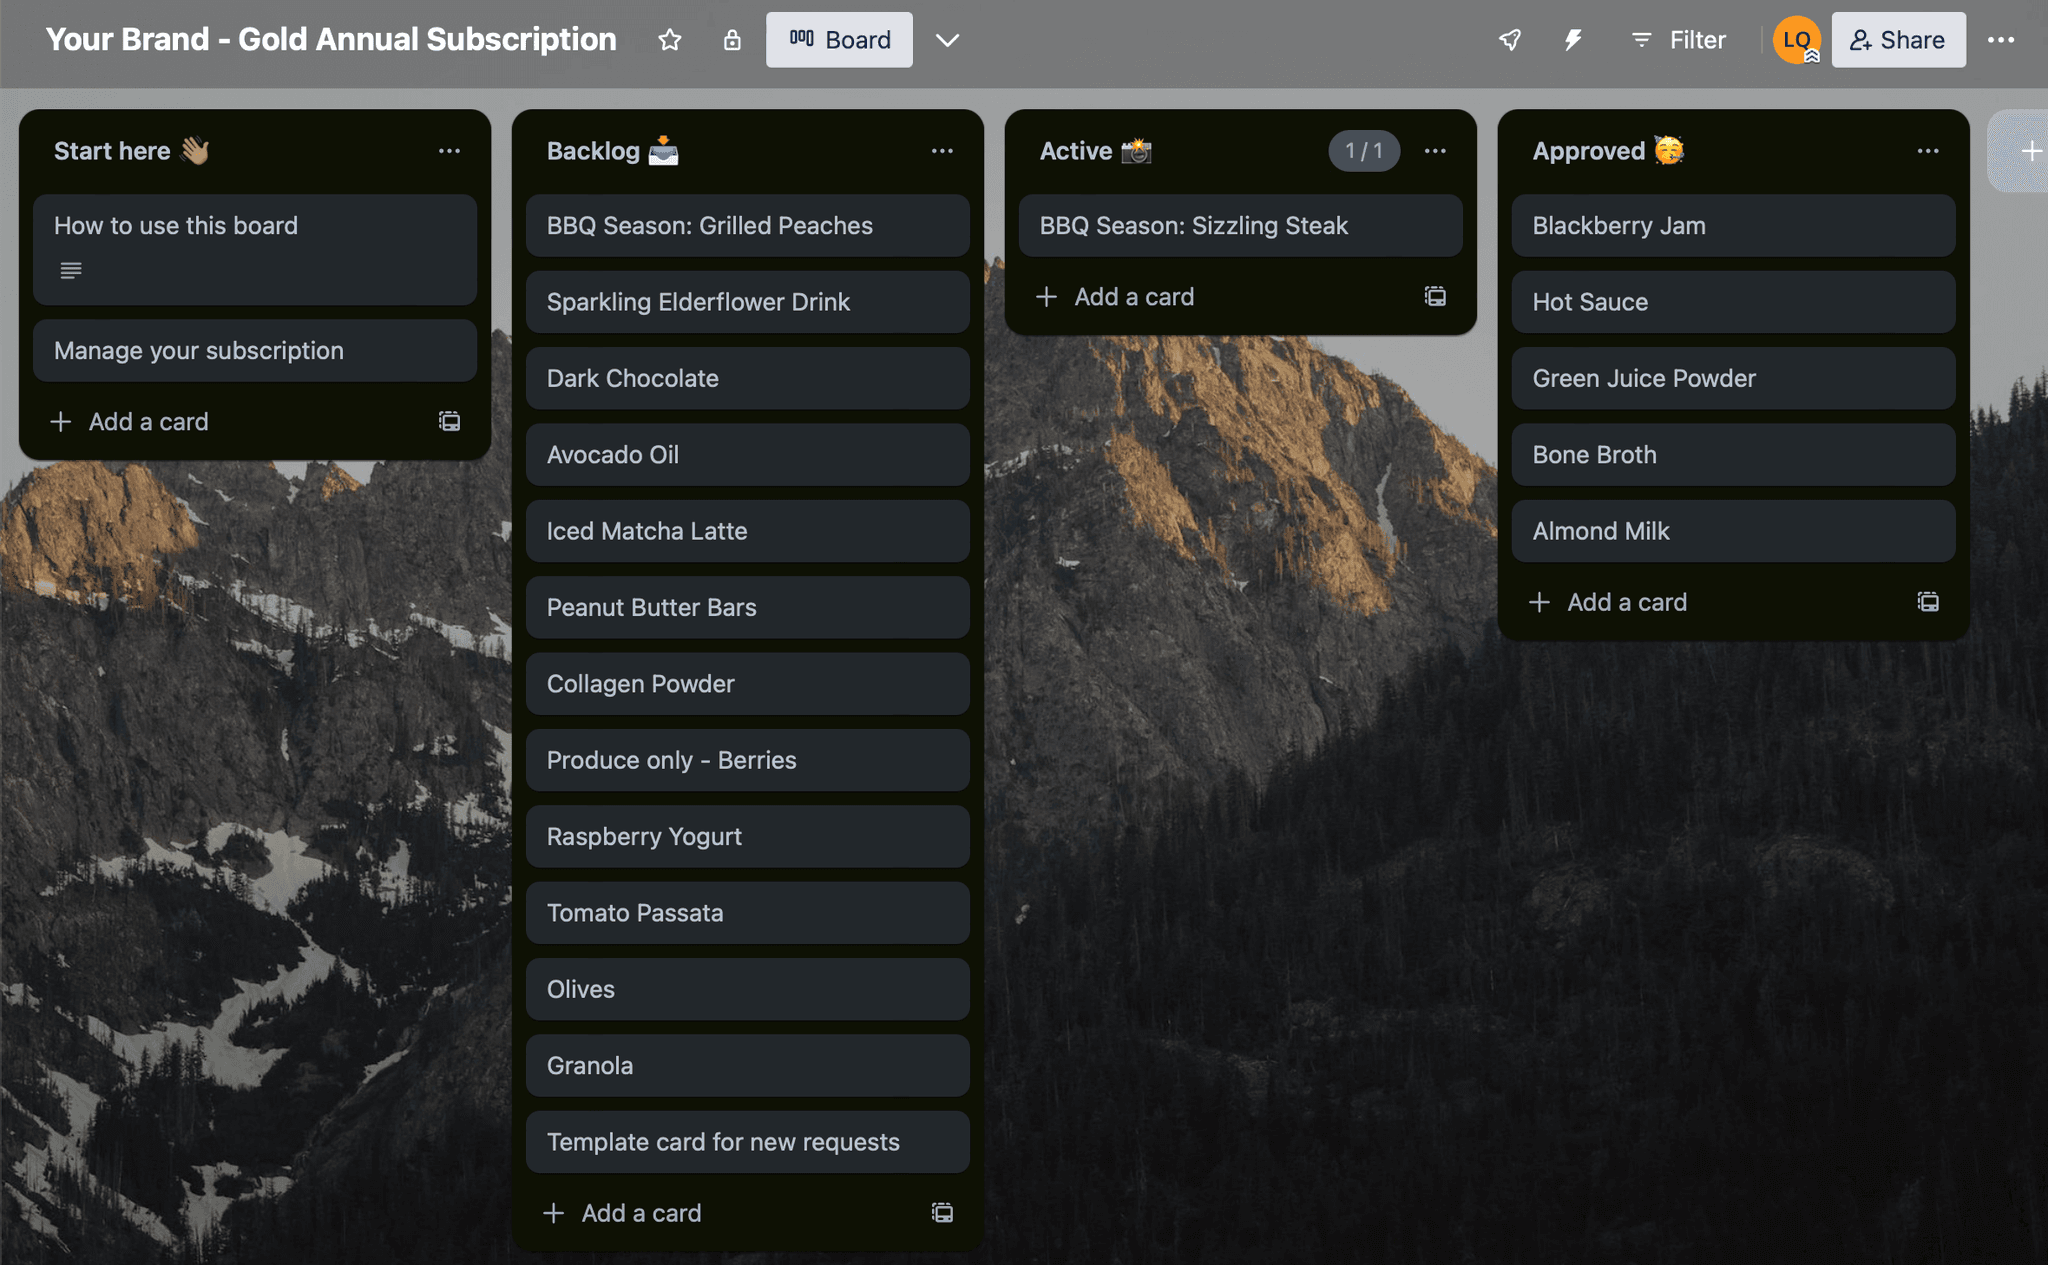Open Power-Ups via the rocket icon
The image size is (2048, 1265).
(x=1510, y=40)
